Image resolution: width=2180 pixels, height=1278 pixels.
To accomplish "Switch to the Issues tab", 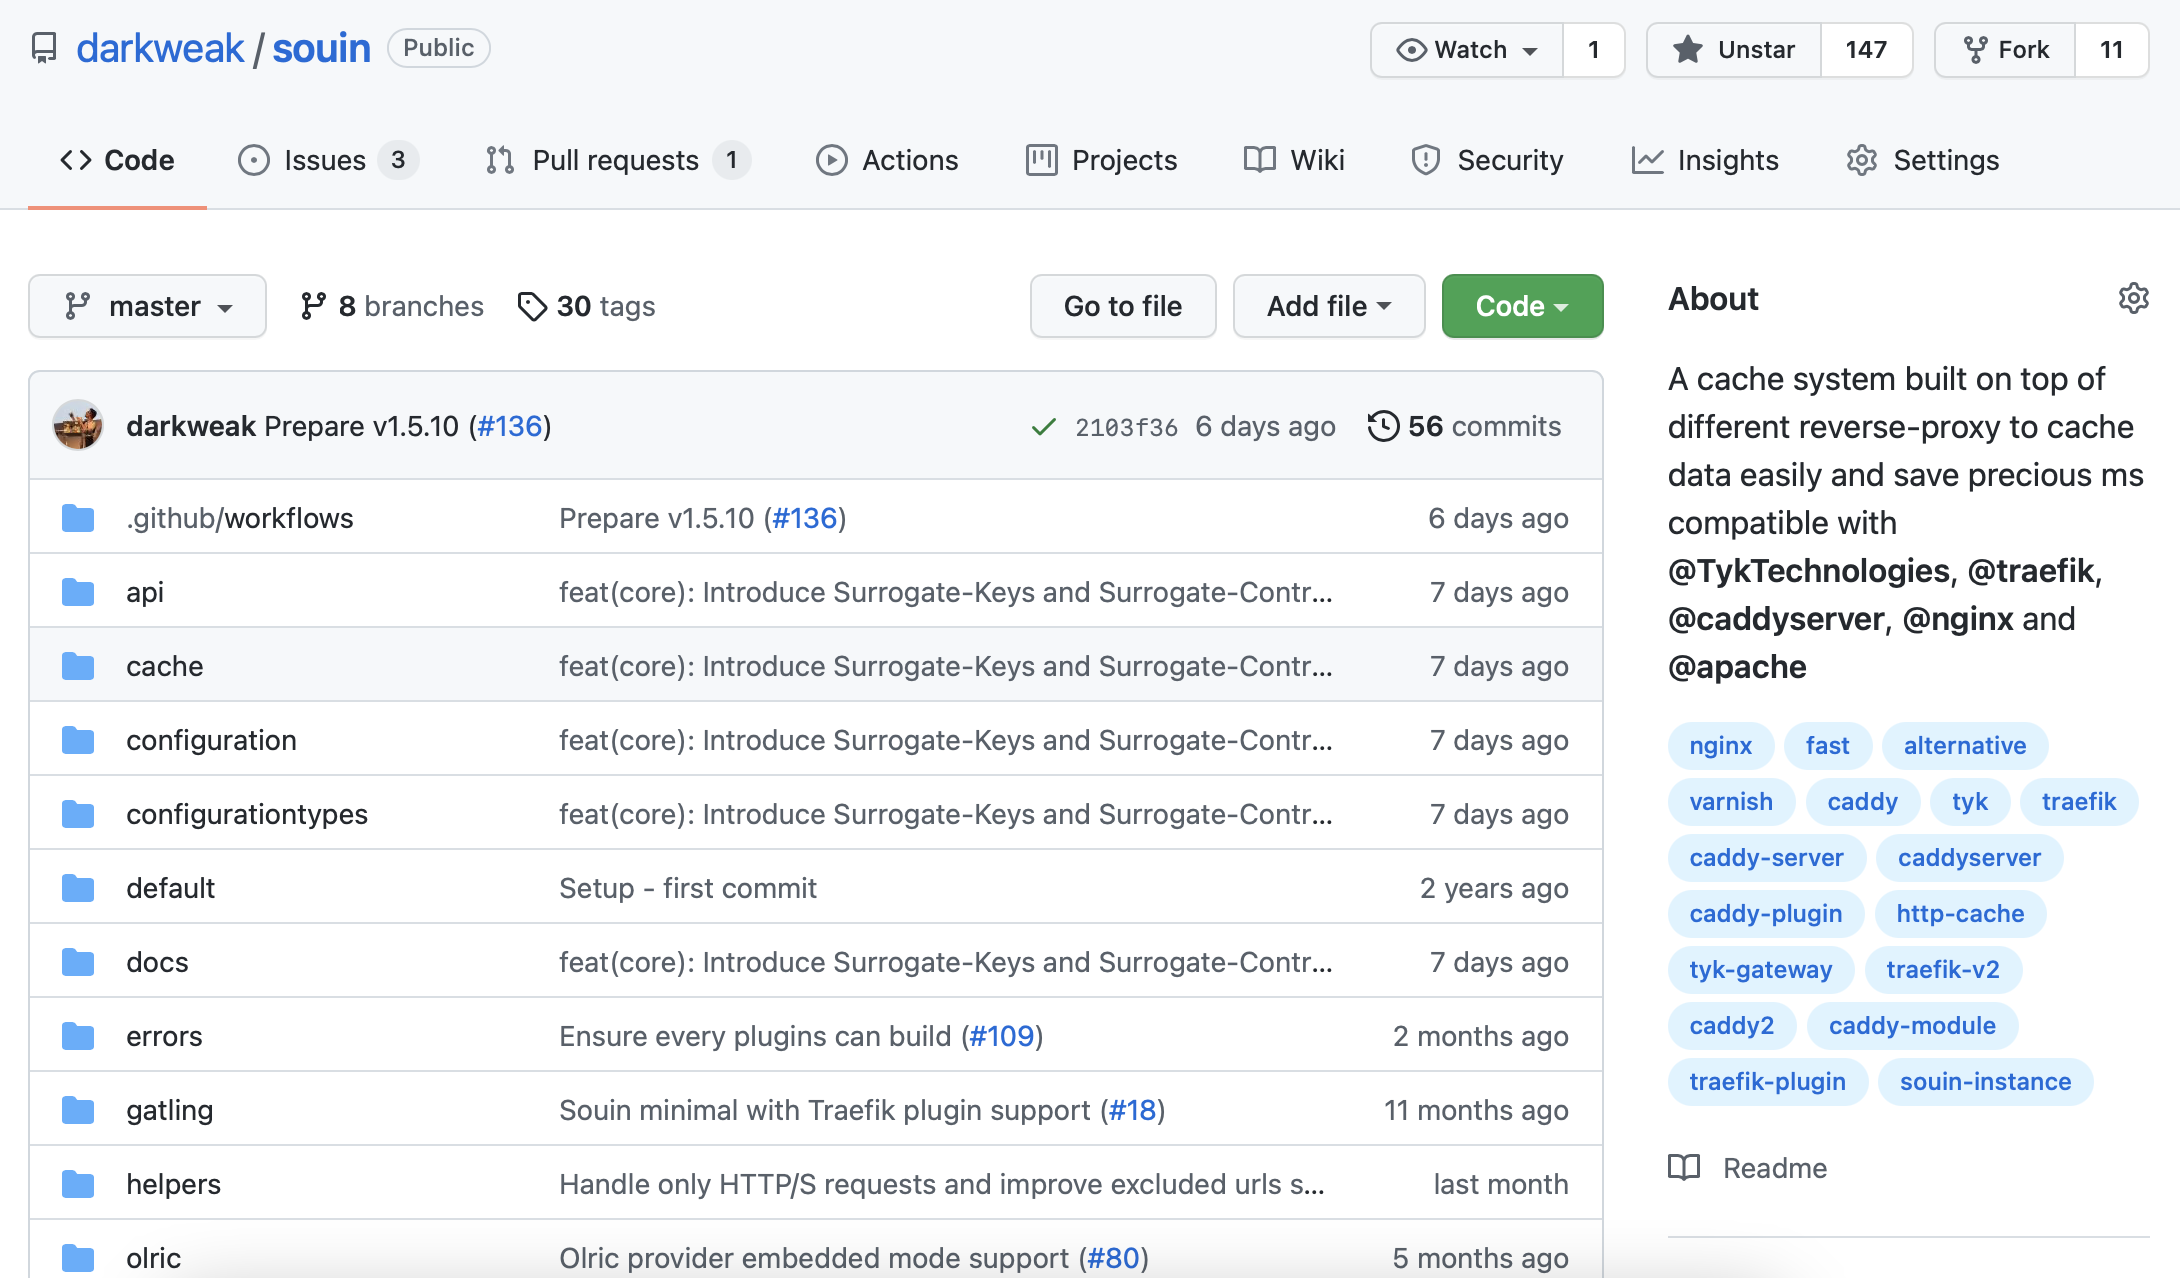I will [x=325, y=160].
